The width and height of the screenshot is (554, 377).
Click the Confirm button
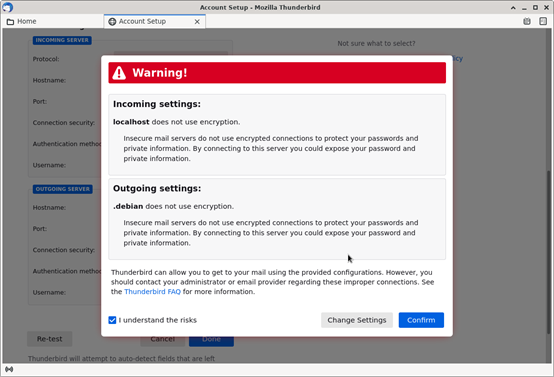click(421, 320)
